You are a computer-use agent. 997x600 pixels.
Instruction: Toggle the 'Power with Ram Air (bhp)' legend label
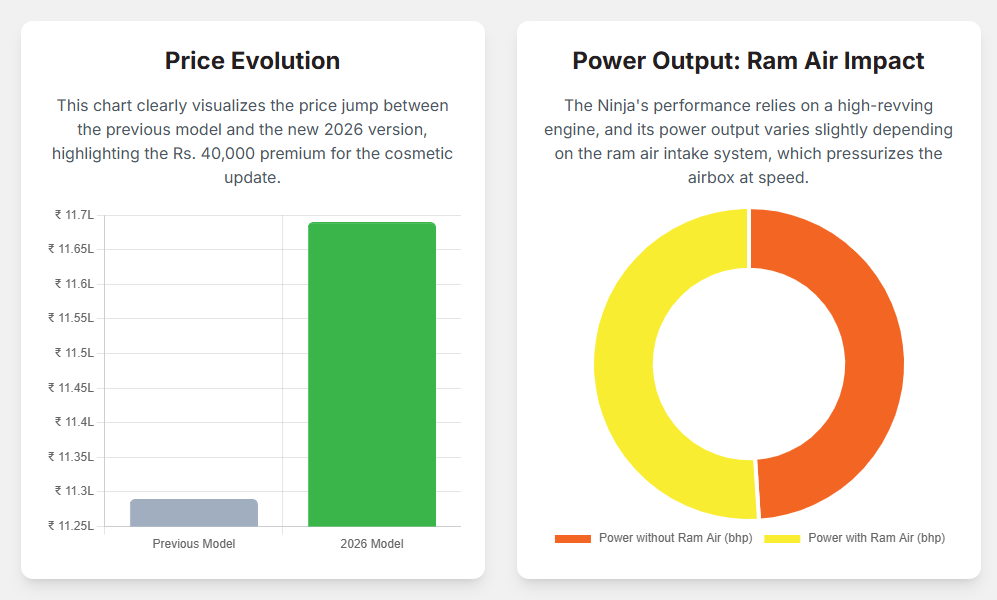click(876, 538)
